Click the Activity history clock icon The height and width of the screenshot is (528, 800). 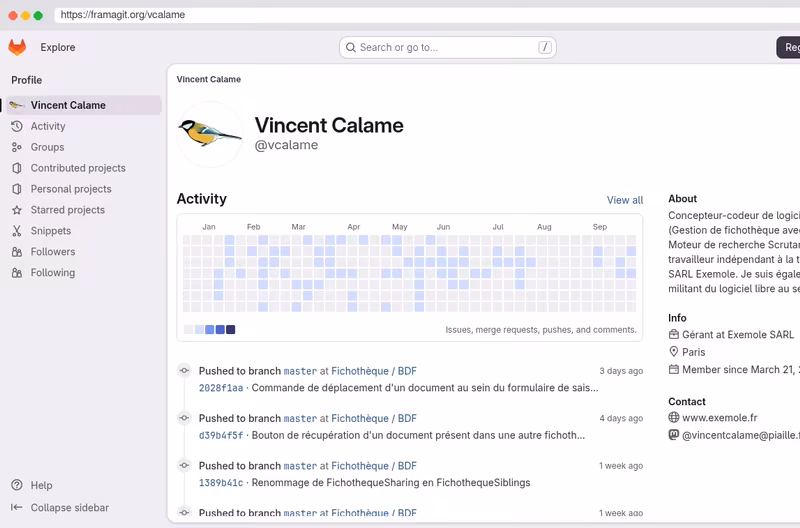[17, 126]
